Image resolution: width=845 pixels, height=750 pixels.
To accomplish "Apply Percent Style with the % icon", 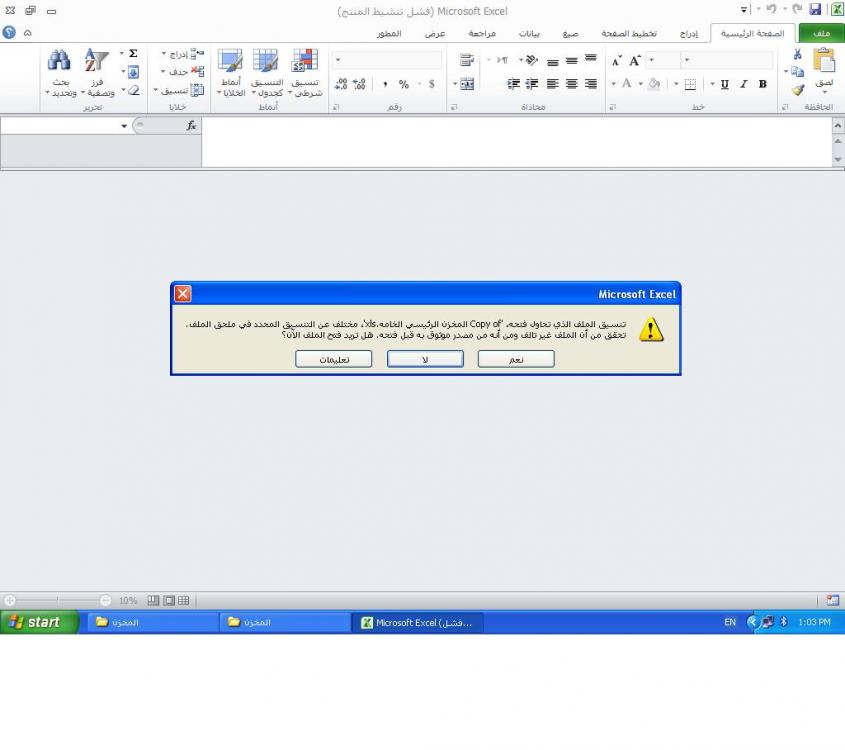I will (x=404, y=84).
